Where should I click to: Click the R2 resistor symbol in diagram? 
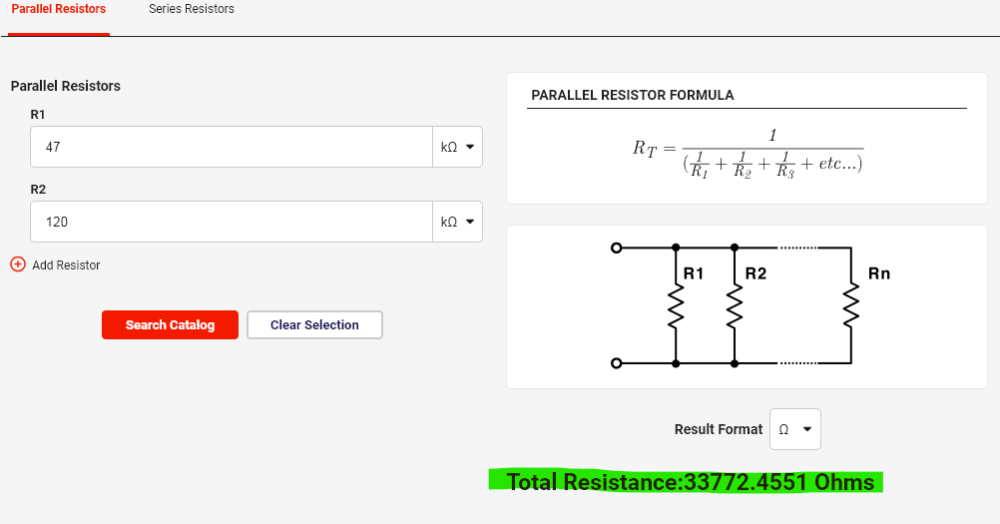click(x=735, y=306)
